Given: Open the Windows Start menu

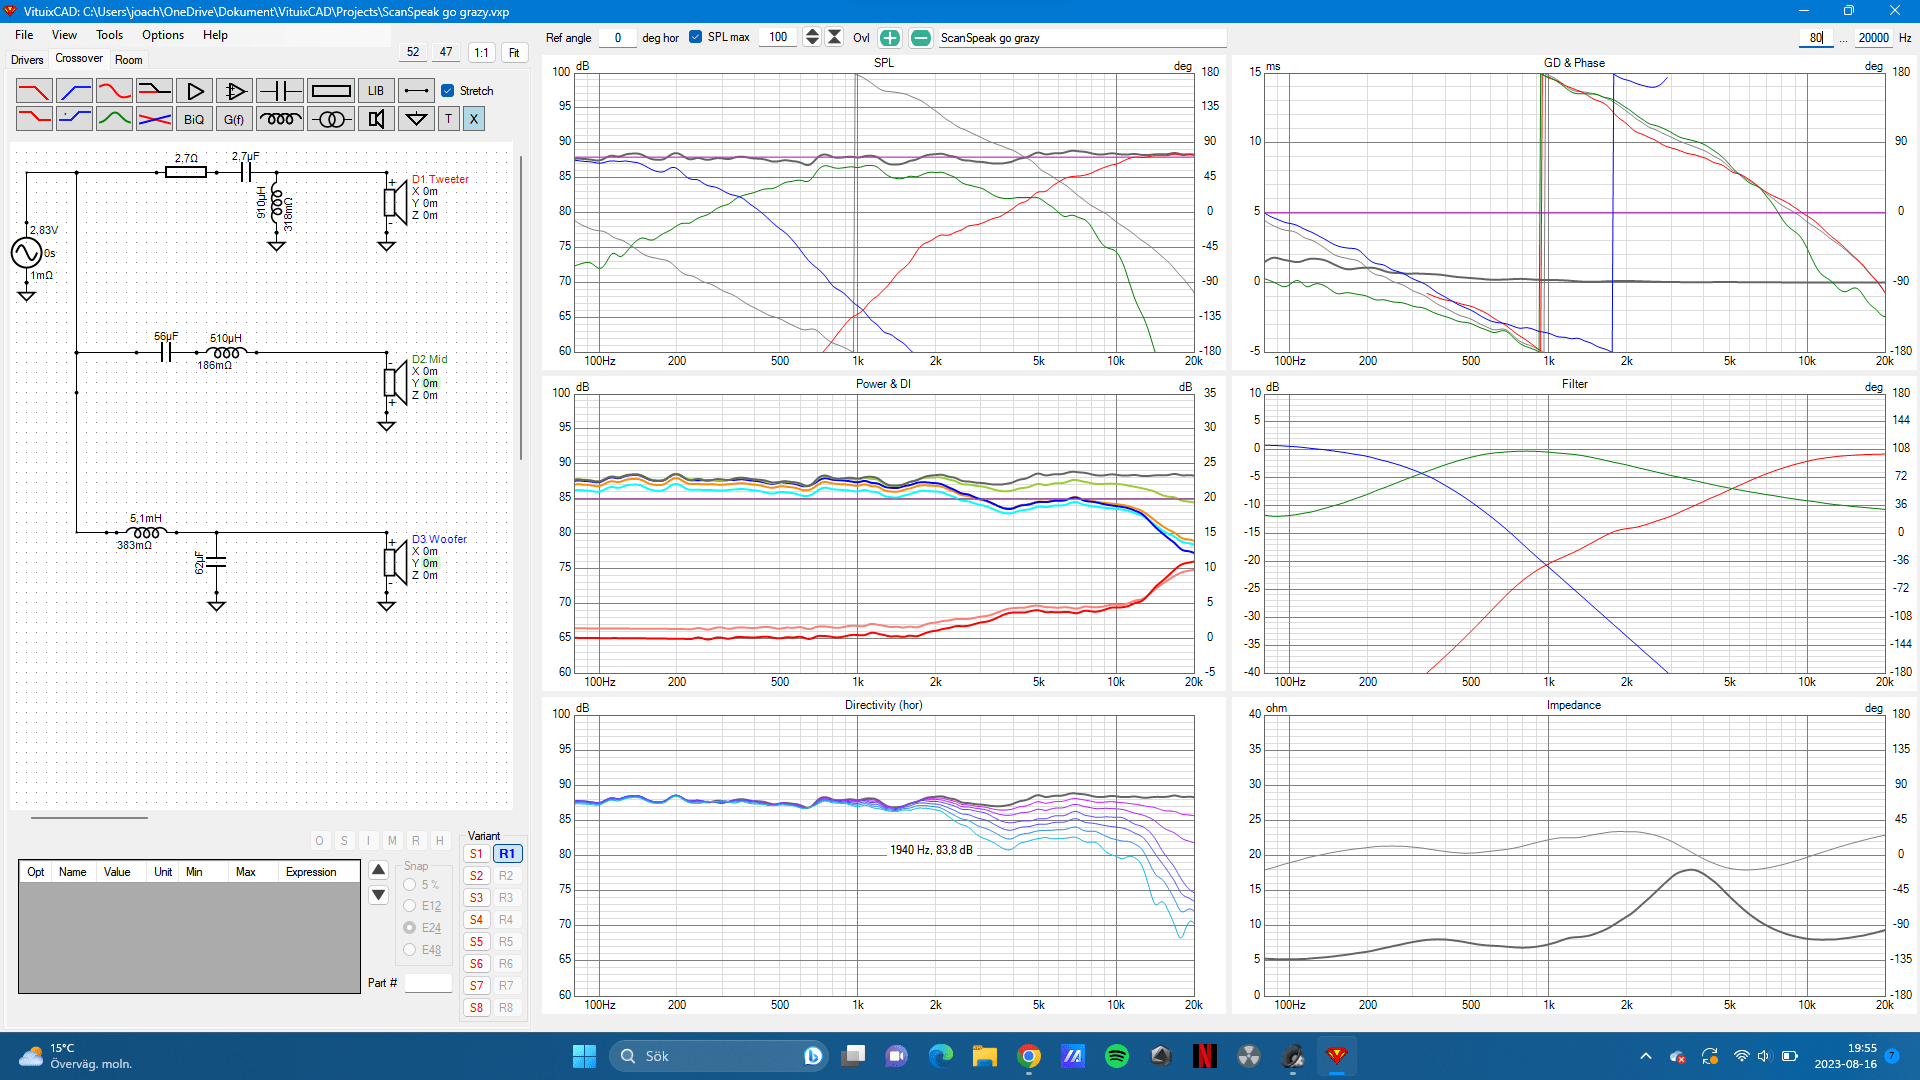Looking at the screenshot, I should 584,1056.
